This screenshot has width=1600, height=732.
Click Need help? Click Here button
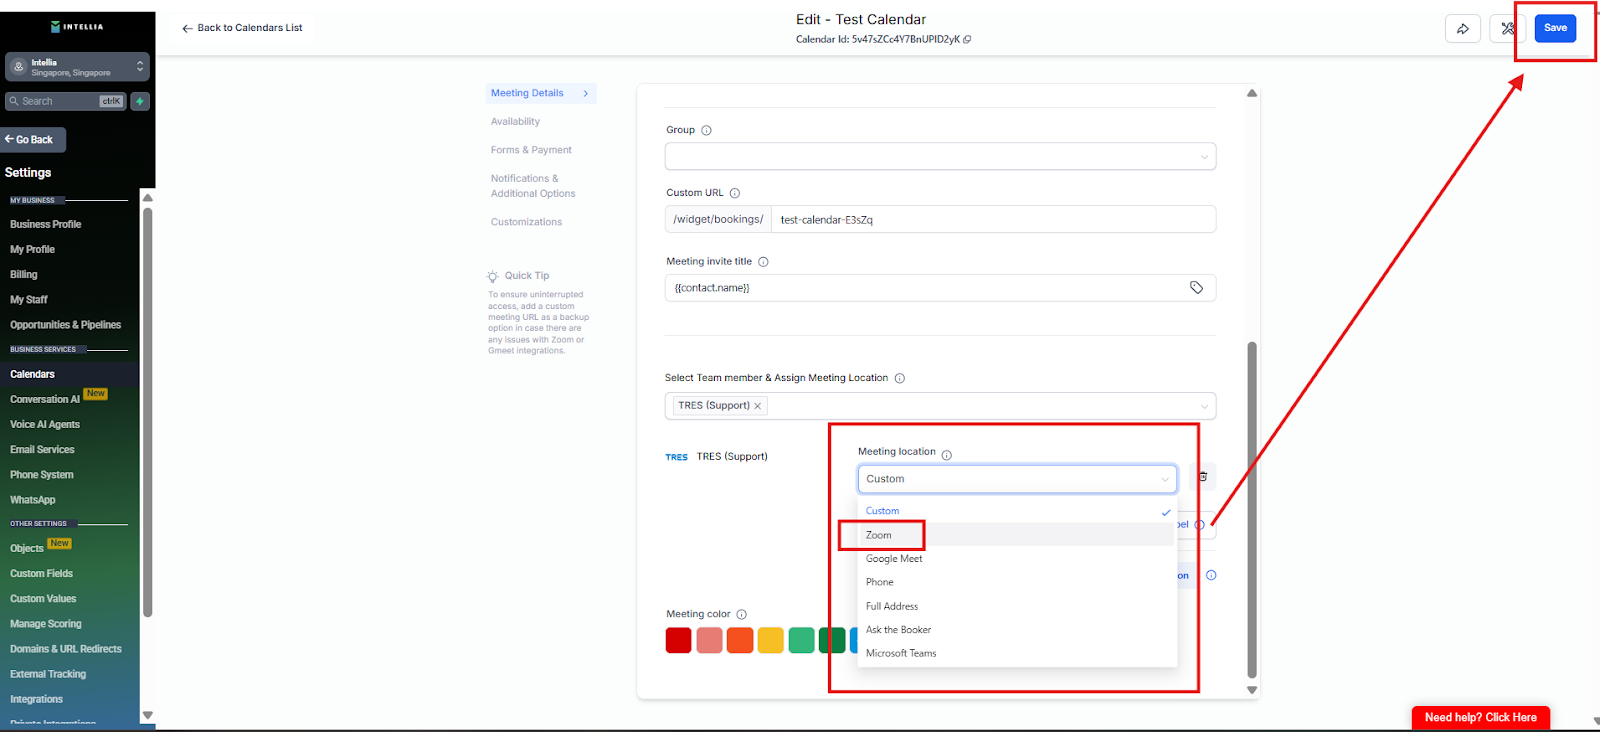[x=1481, y=718]
